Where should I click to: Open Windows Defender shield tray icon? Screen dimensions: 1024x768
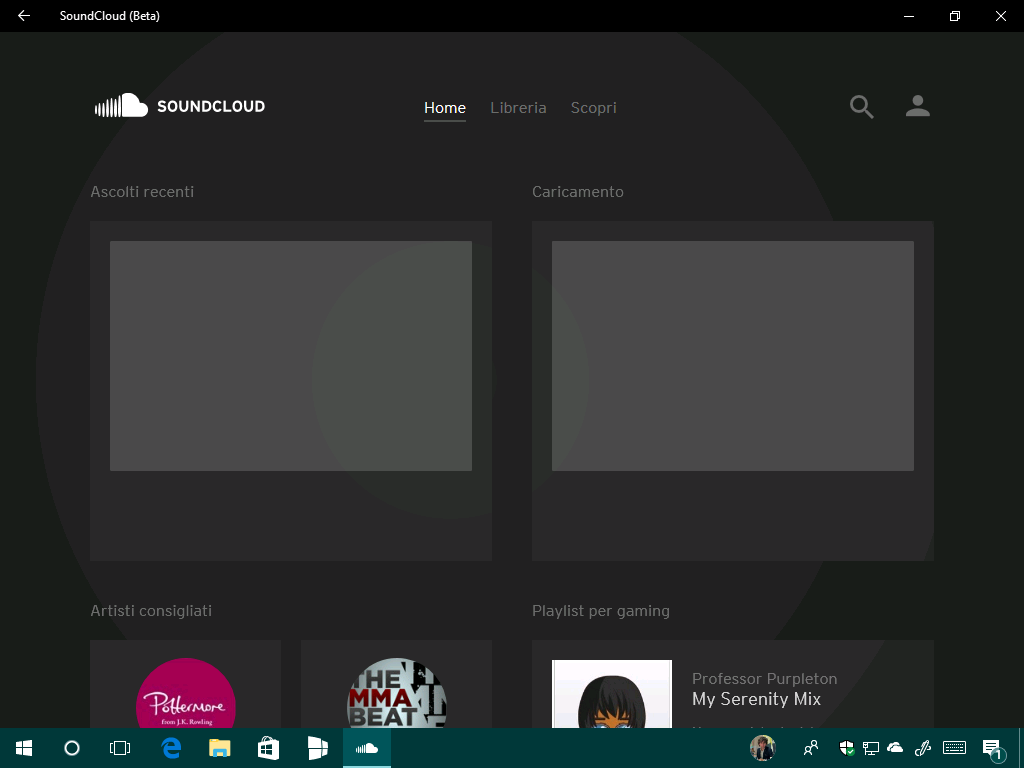[x=846, y=748]
